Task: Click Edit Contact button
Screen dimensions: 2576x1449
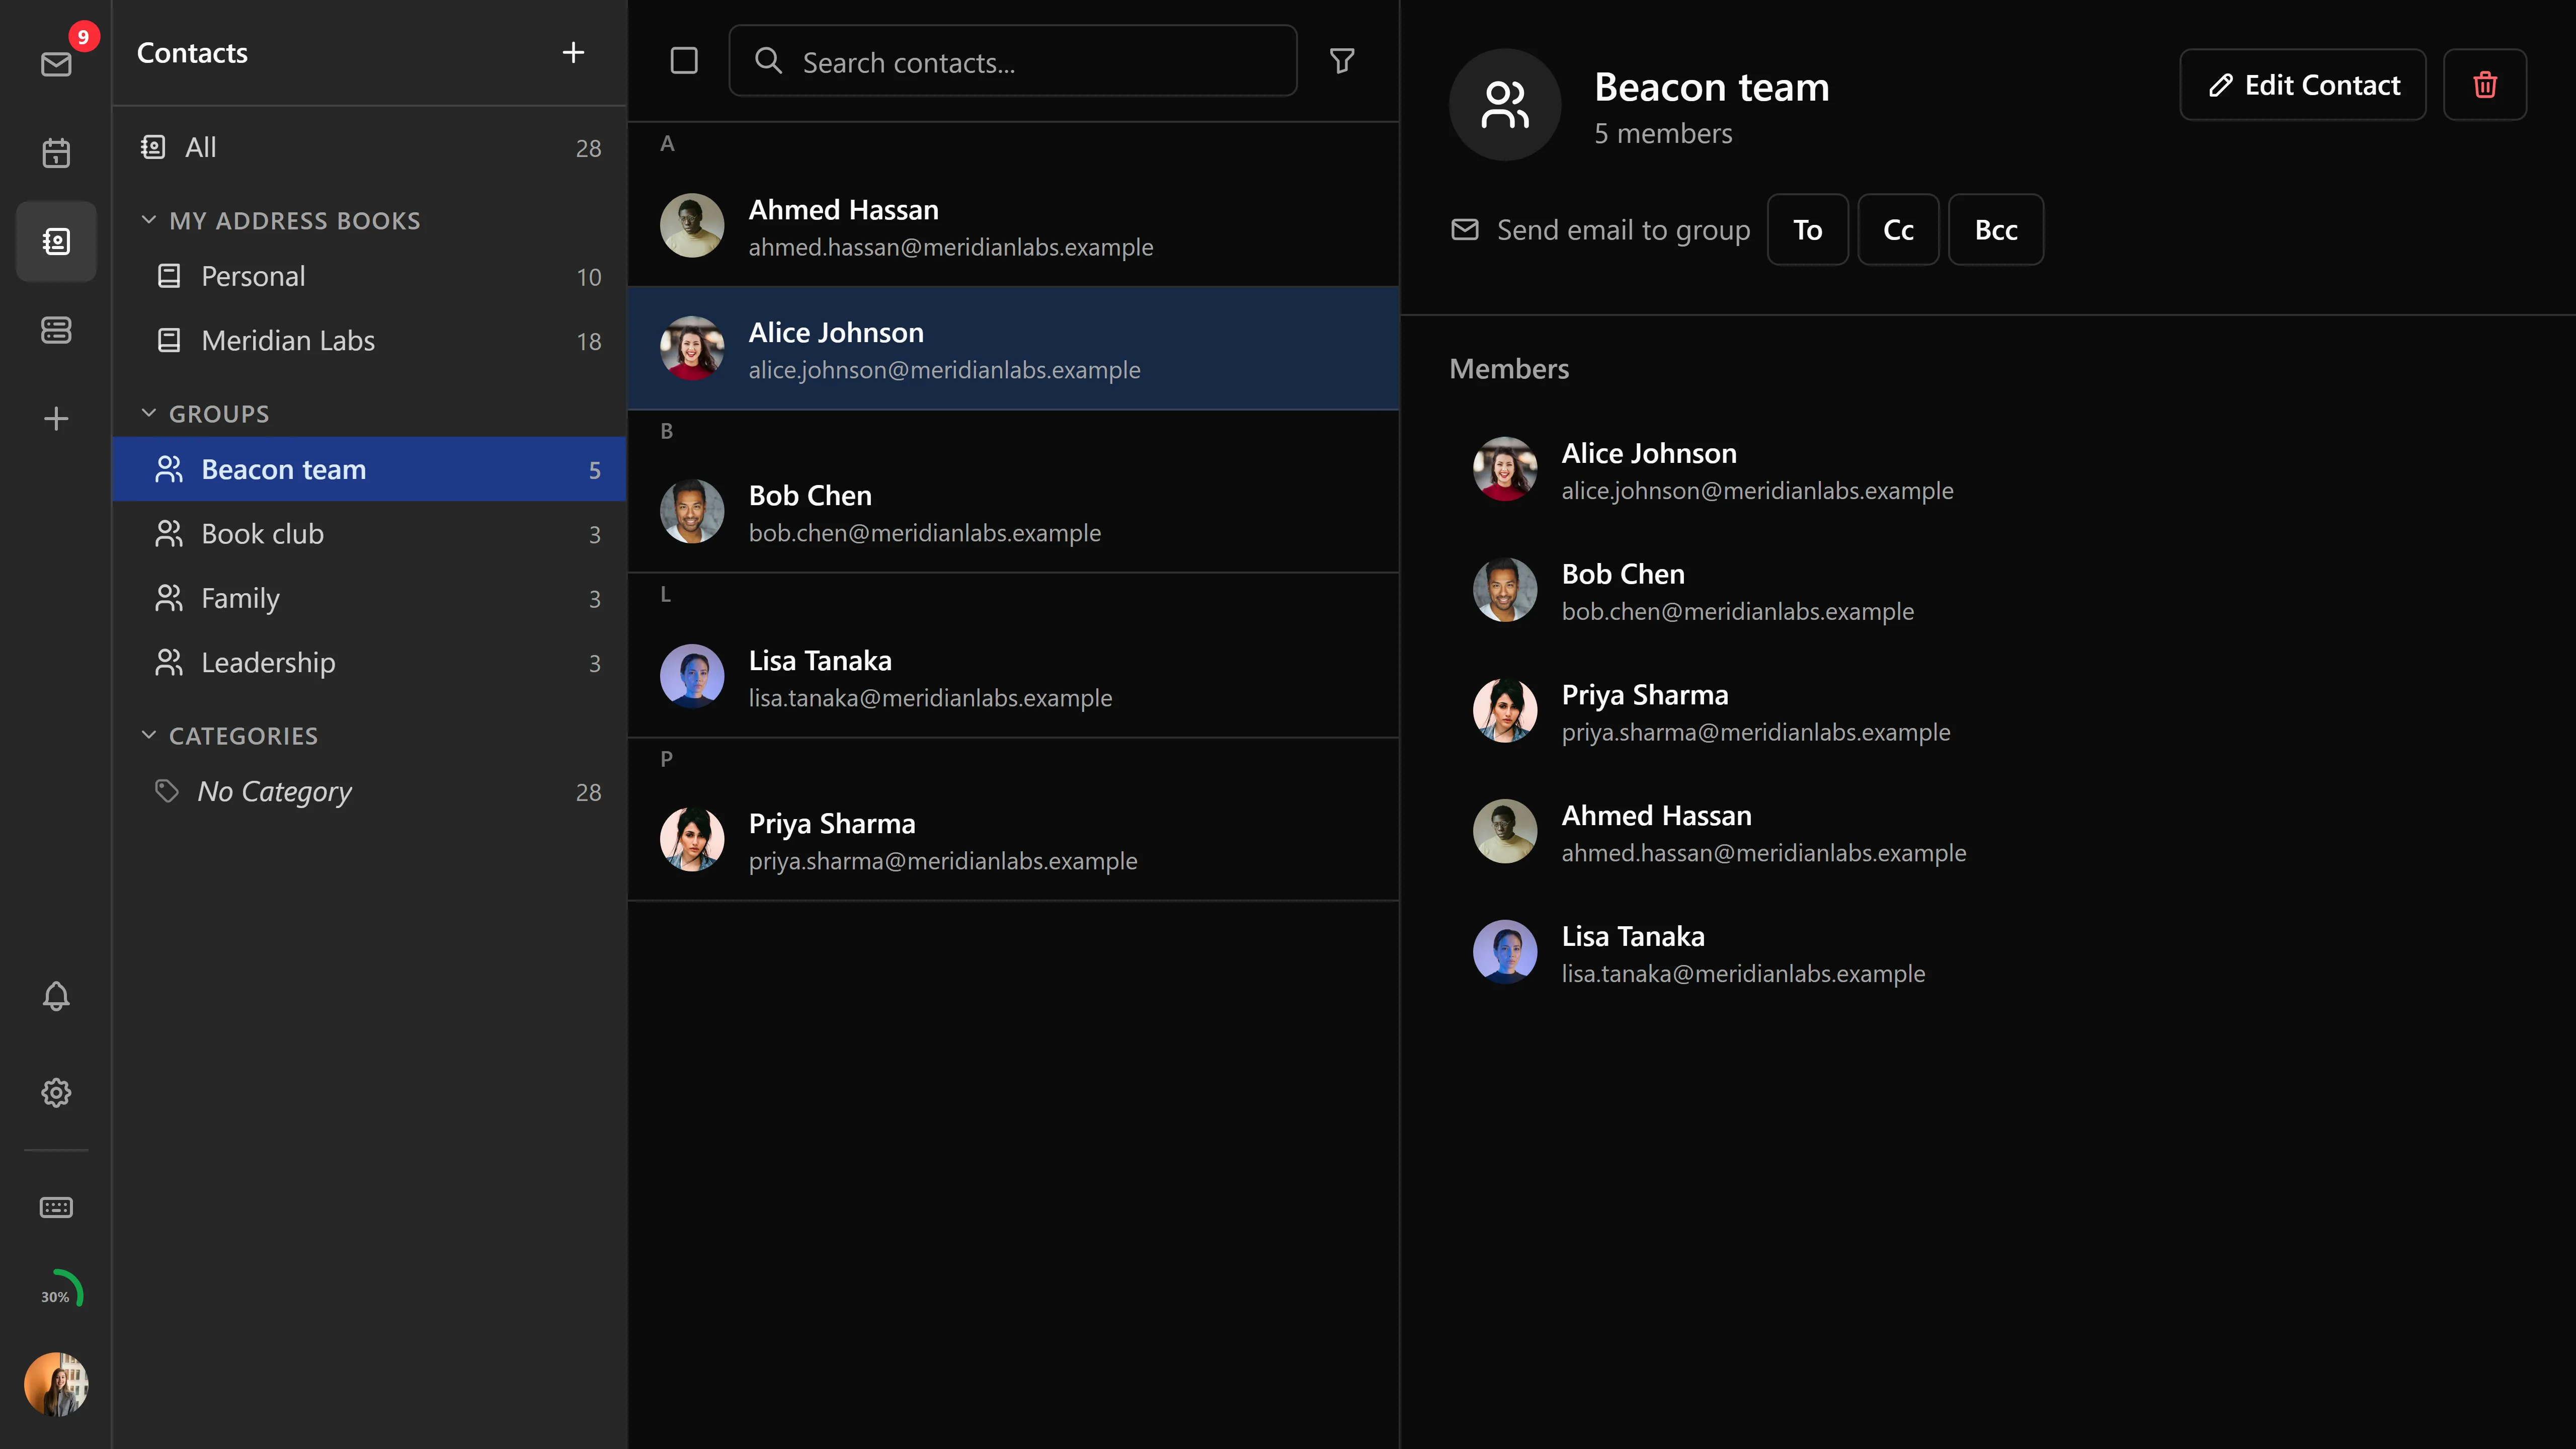Action: pyautogui.click(x=2303, y=85)
